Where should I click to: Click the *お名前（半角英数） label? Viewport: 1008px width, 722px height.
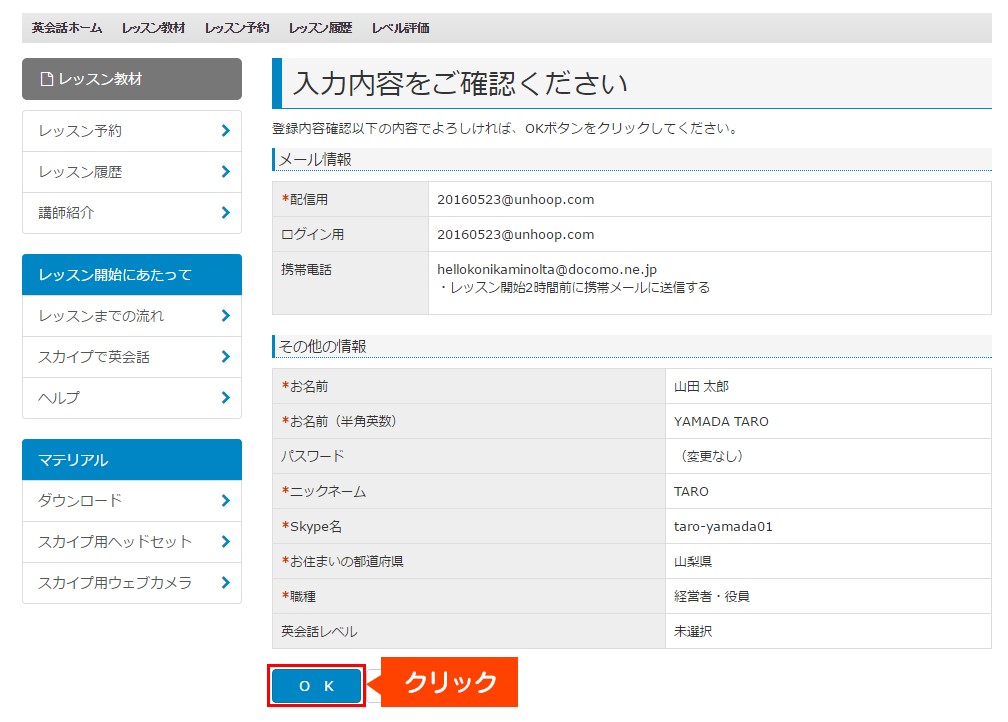pyautogui.click(x=341, y=422)
